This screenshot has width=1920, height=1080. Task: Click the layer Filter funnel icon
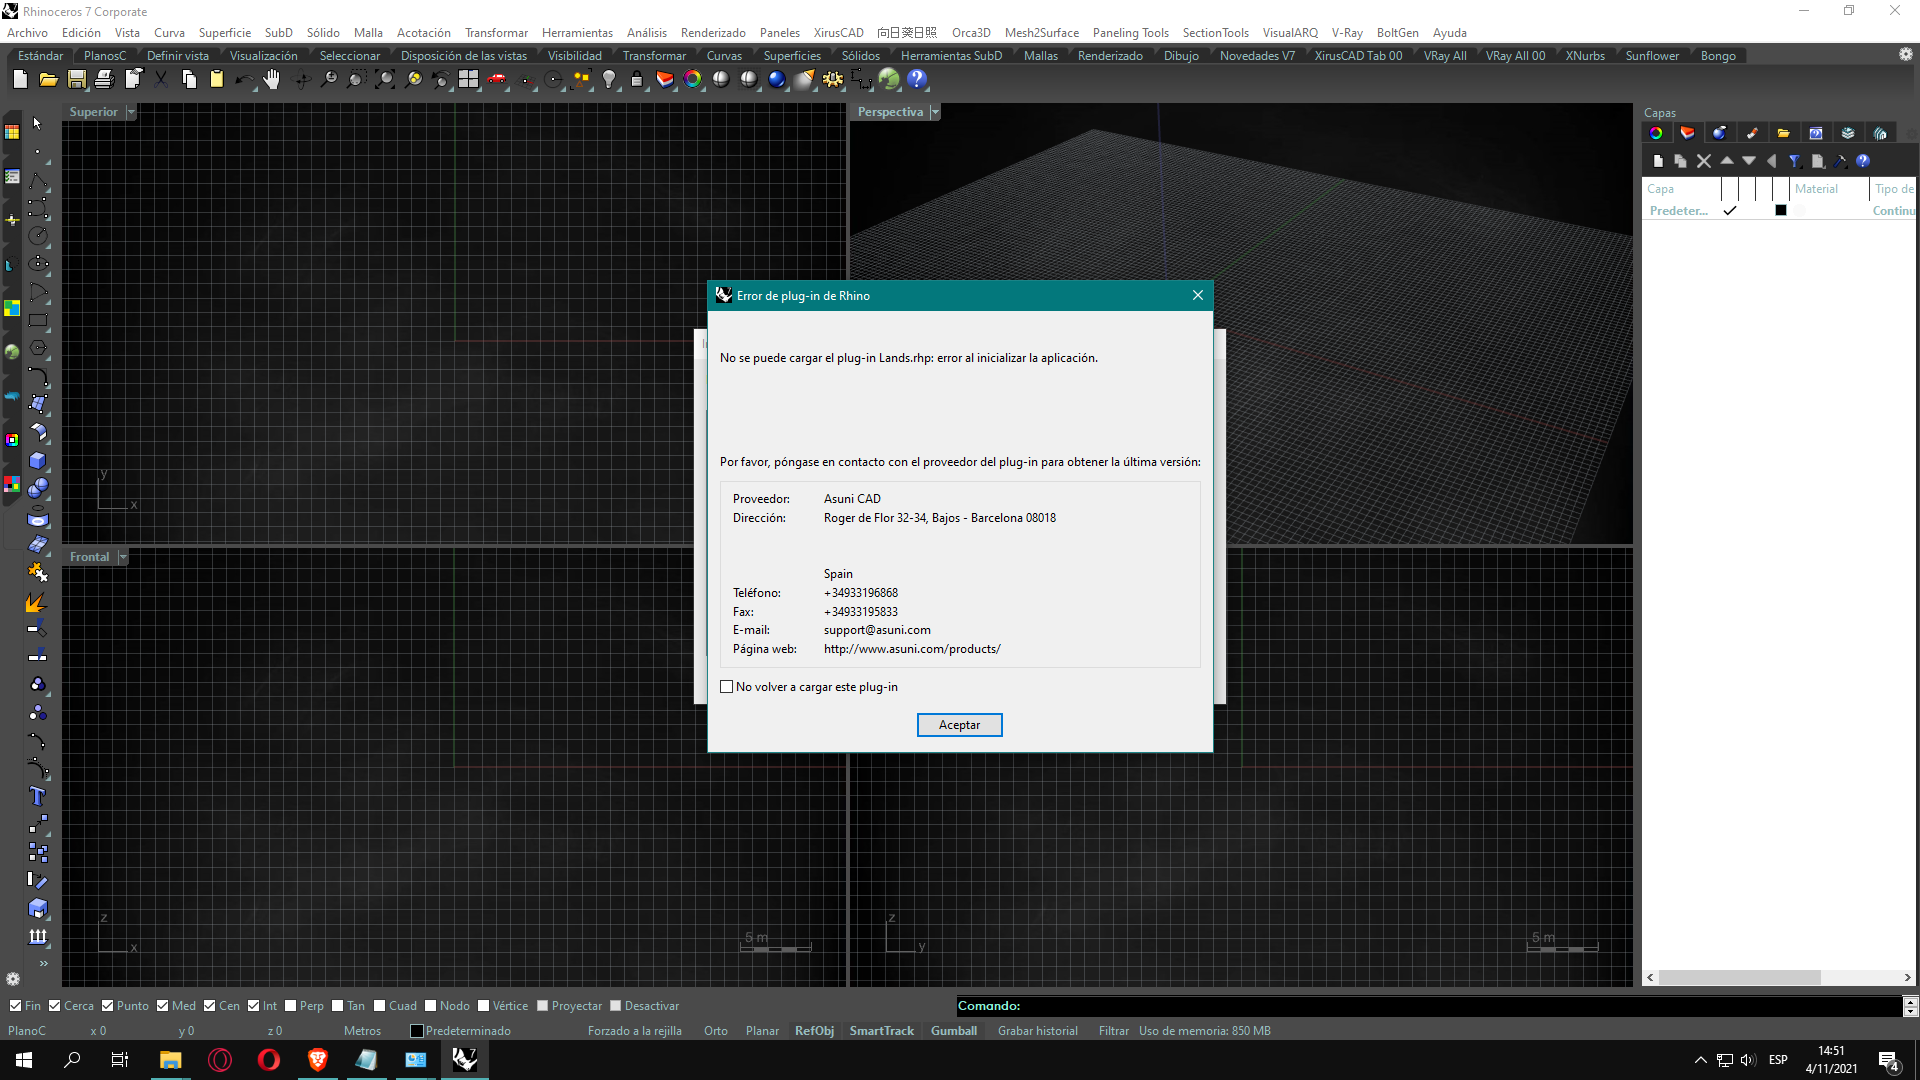tap(1795, 161)
